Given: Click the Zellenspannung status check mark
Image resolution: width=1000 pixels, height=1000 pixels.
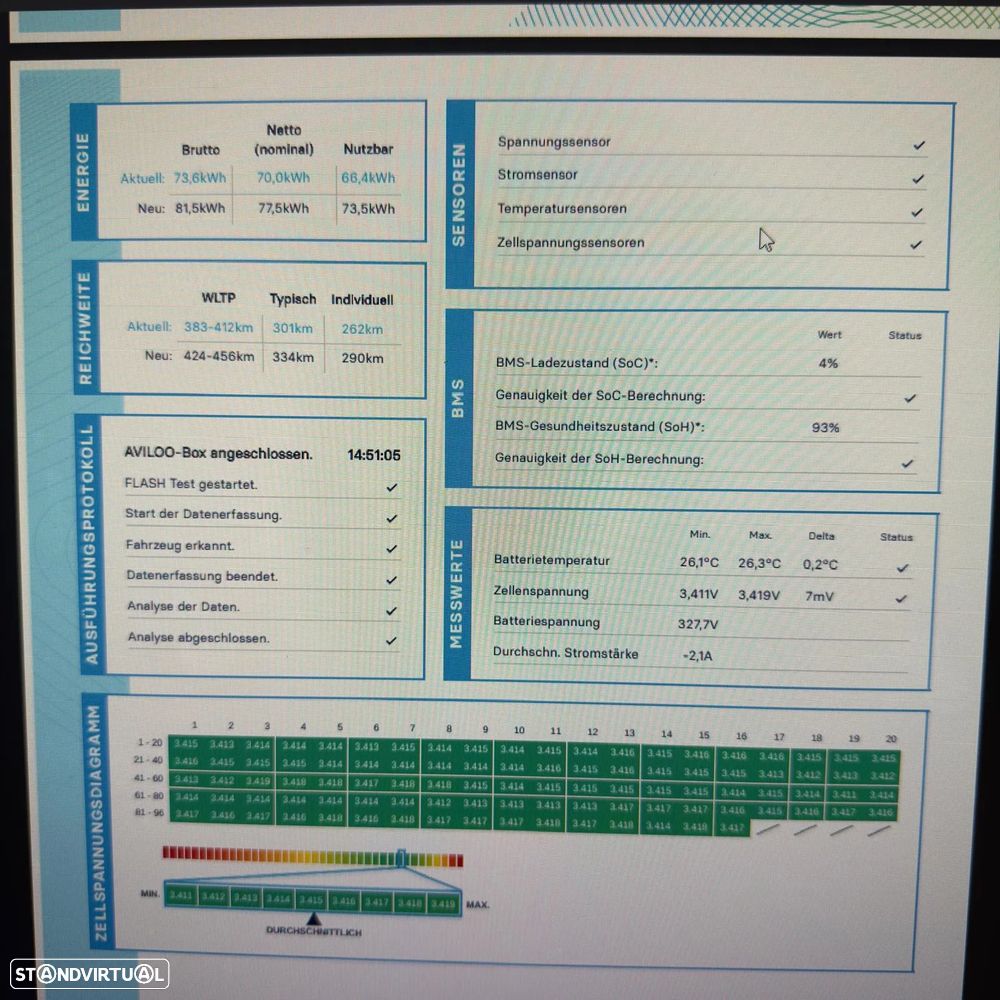Looking at the screenshot, I should point(901,599).
